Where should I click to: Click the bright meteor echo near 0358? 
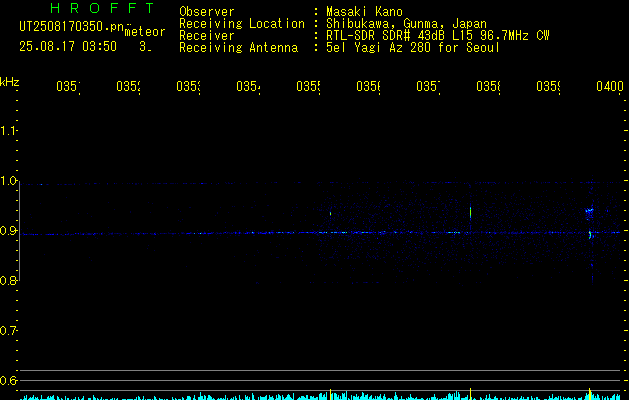(470, 212)
